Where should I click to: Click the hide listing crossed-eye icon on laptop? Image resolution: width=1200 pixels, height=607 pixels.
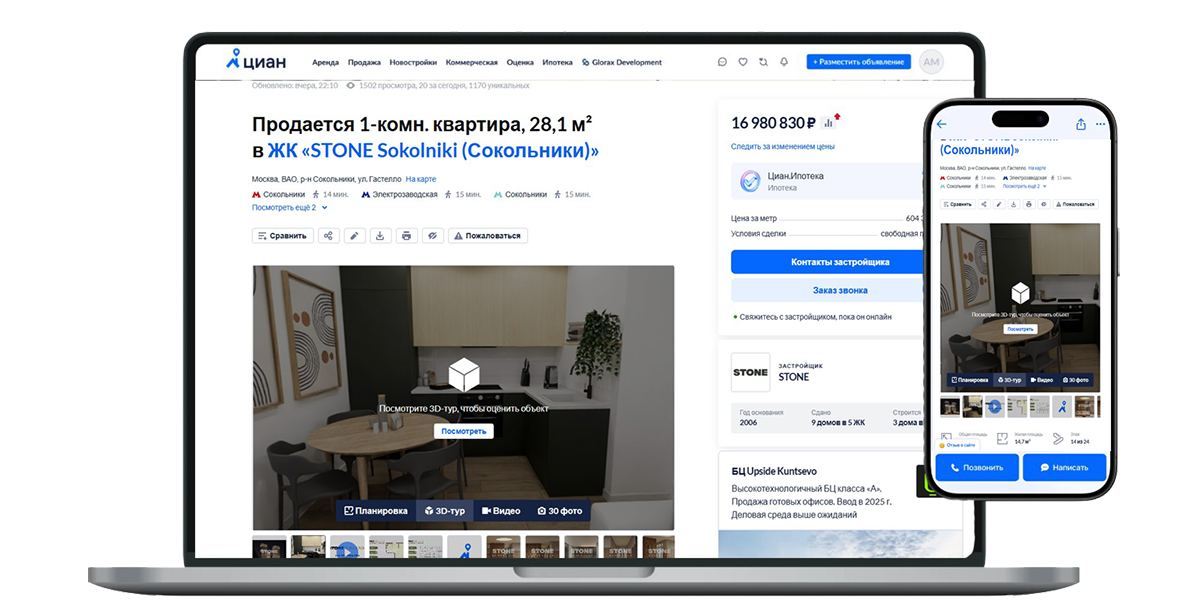coord(432,236)
